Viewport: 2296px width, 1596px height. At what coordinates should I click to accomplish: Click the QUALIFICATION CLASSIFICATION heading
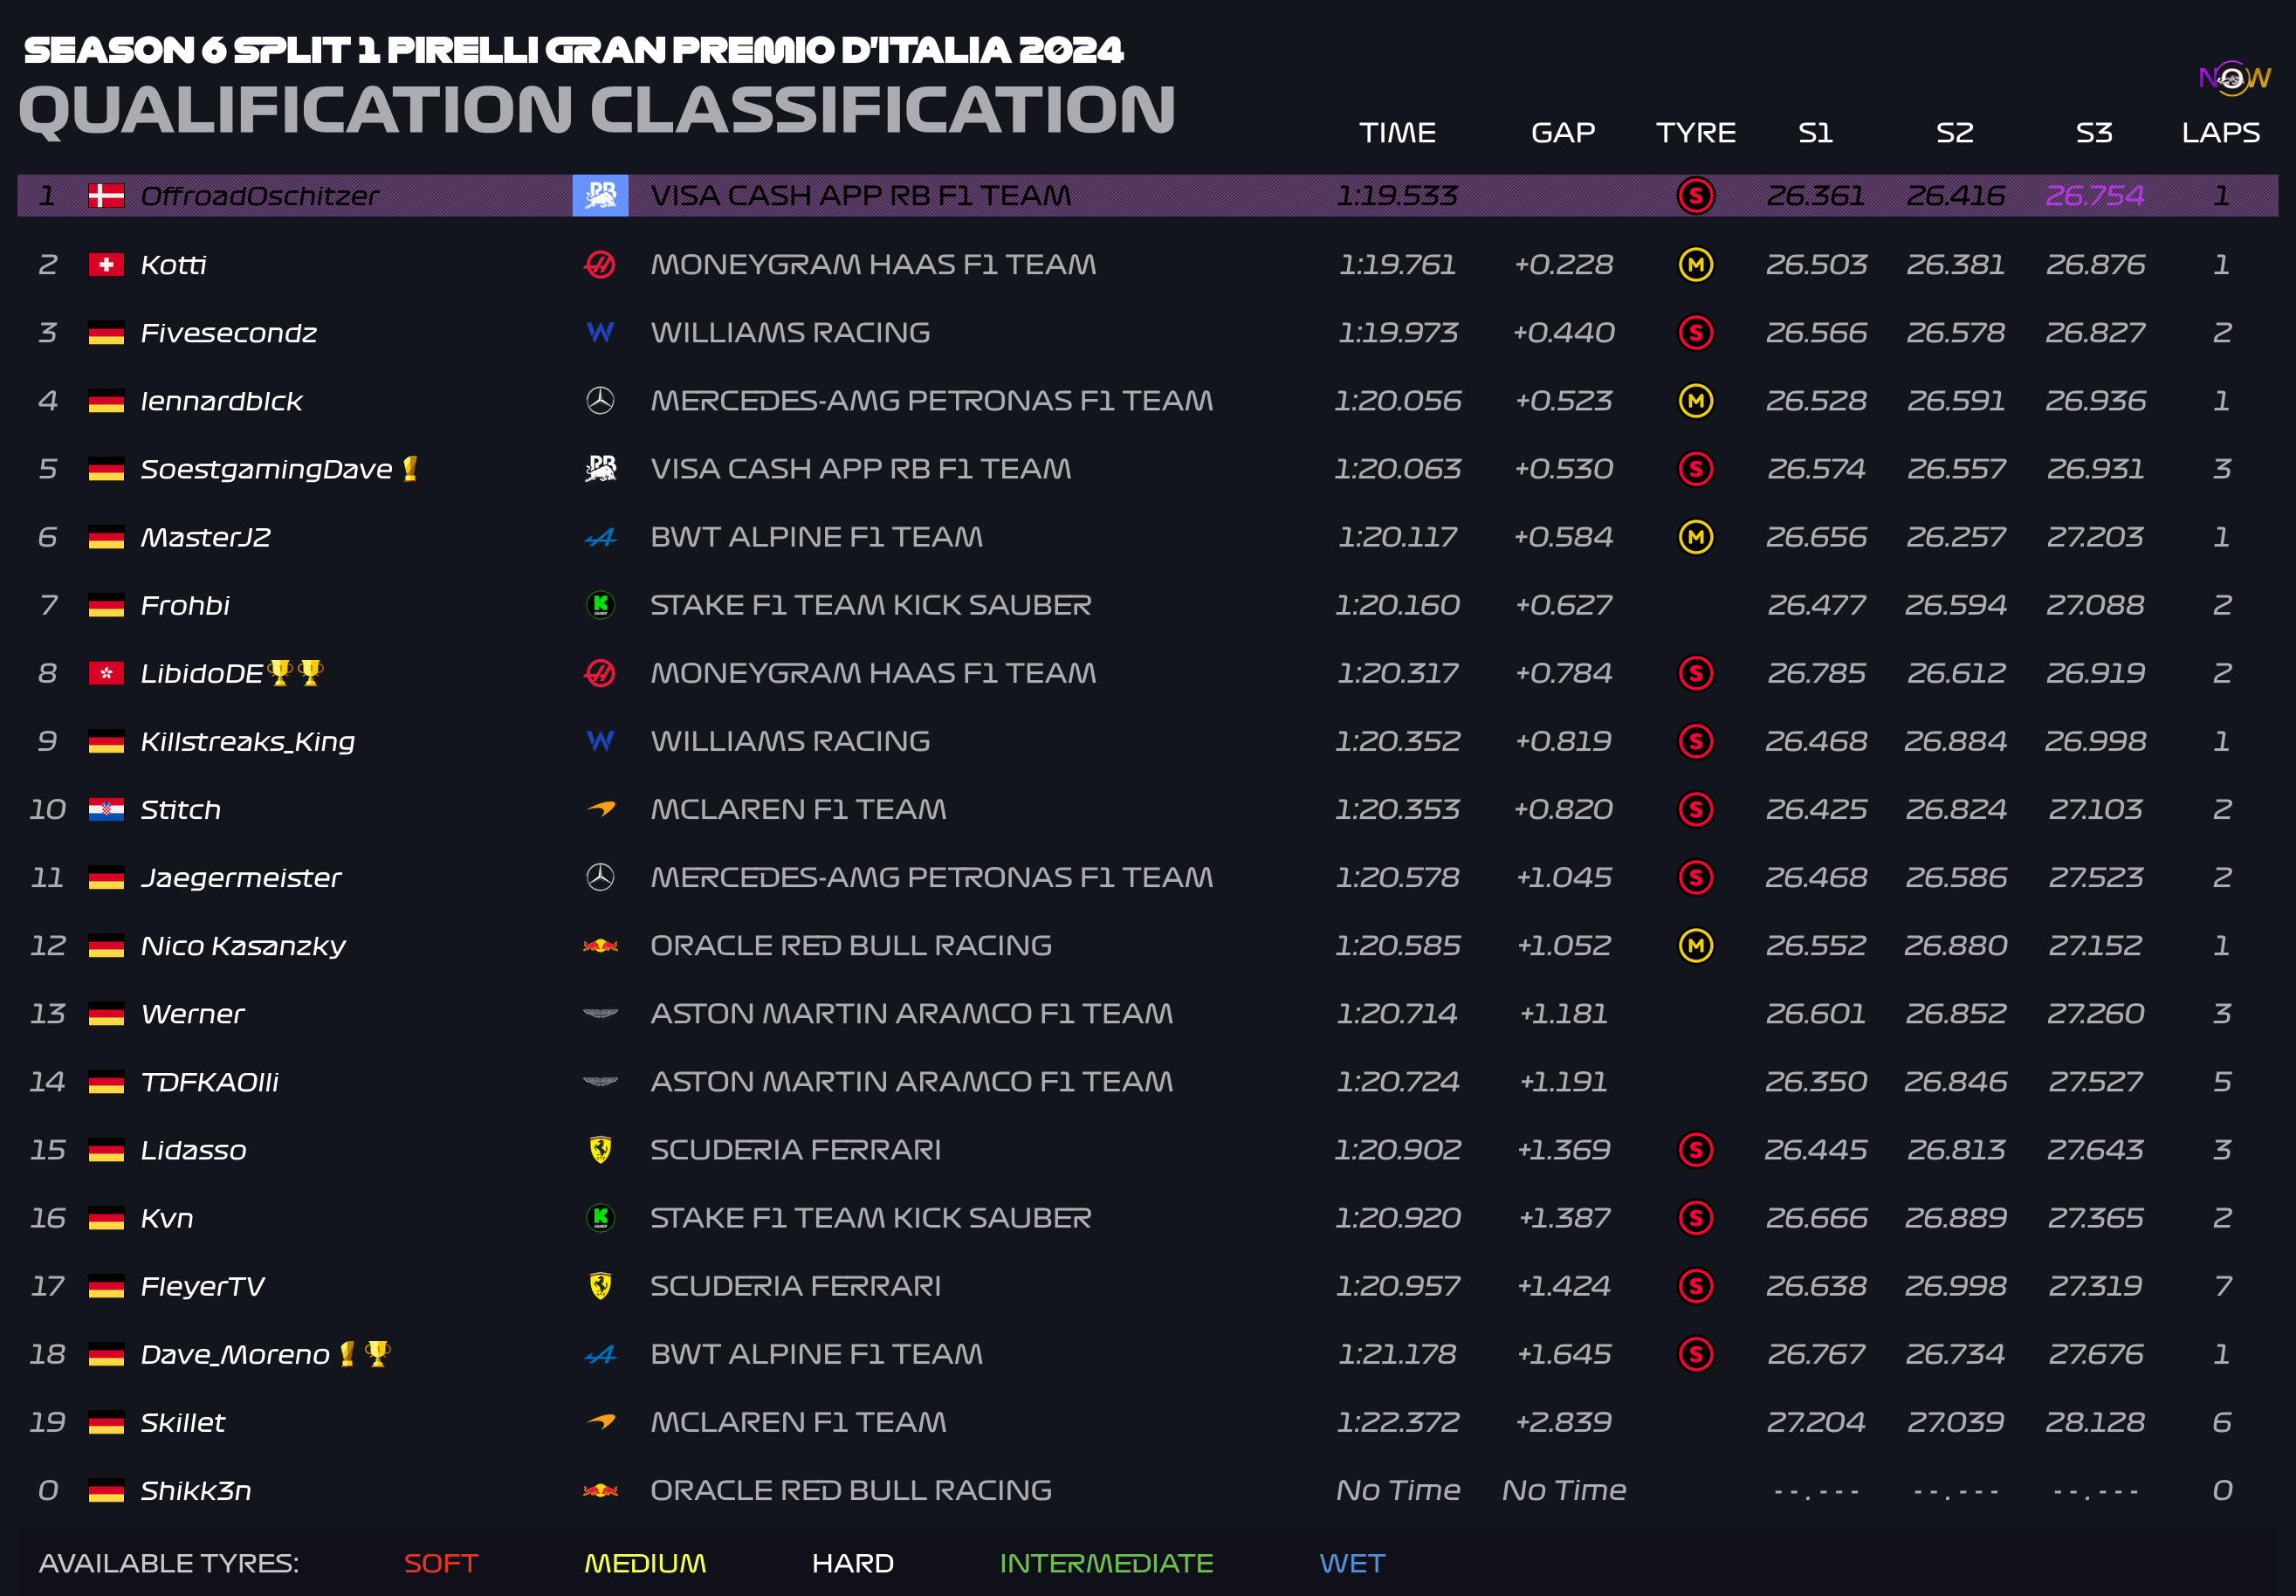597,109
